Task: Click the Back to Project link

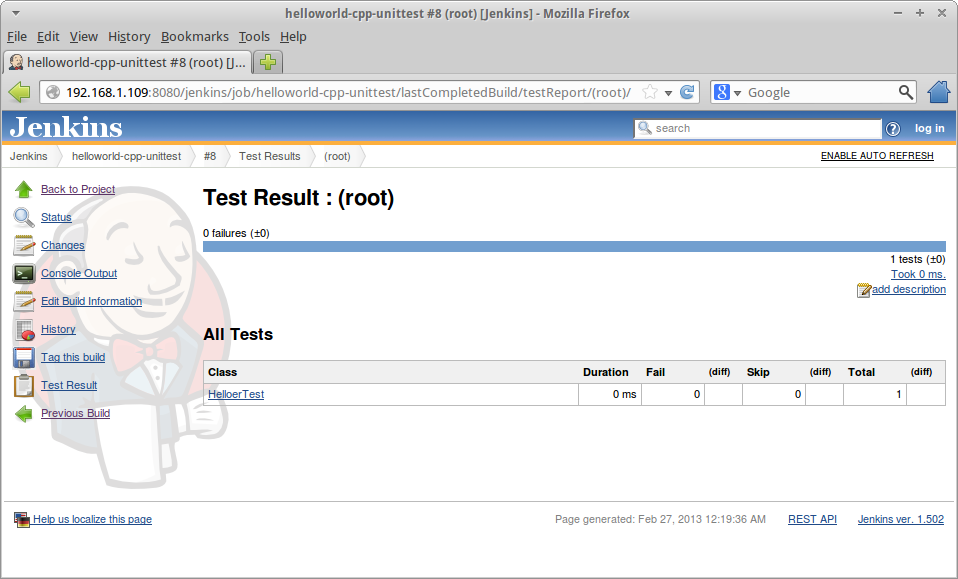Action: [78, 189]
